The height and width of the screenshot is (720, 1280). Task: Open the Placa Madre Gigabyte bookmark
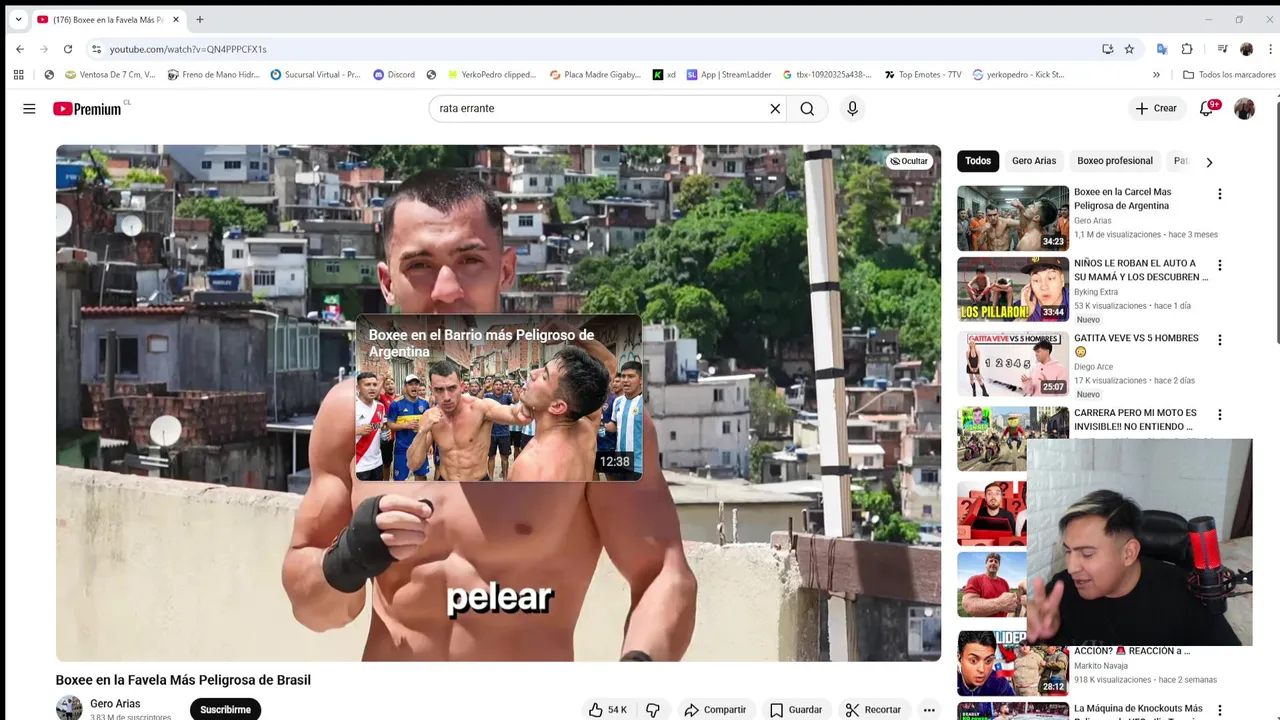coord(595,74)
